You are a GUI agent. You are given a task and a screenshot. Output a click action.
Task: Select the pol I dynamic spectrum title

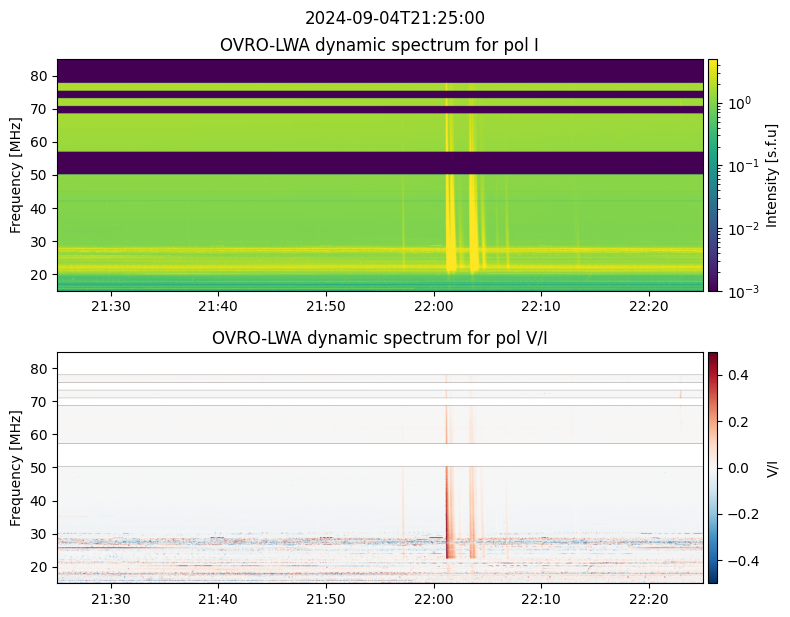coord(380,45)
